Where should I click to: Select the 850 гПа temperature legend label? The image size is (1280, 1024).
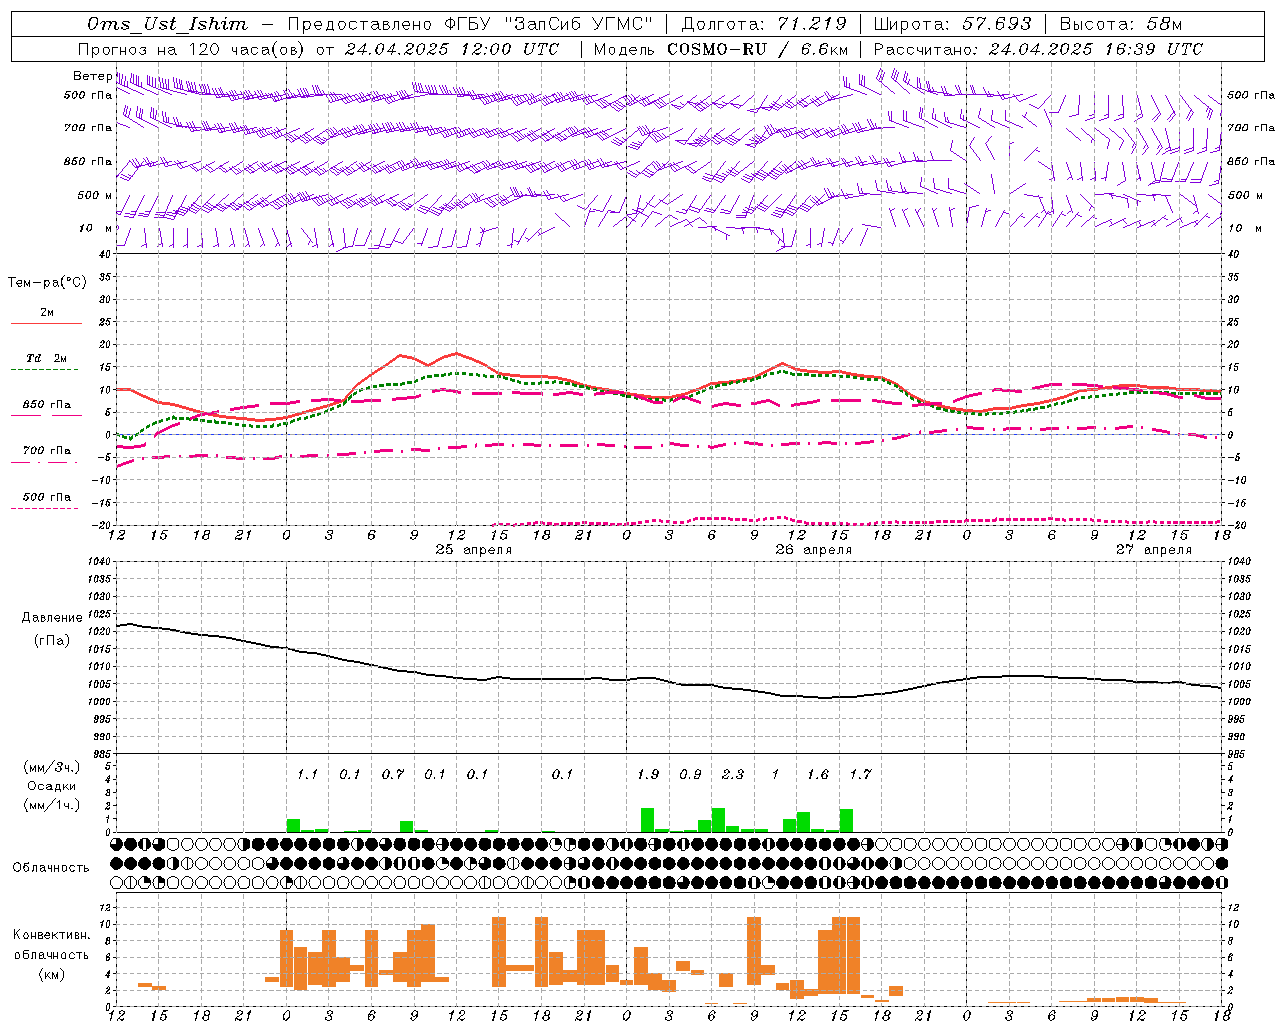point(47,405)
